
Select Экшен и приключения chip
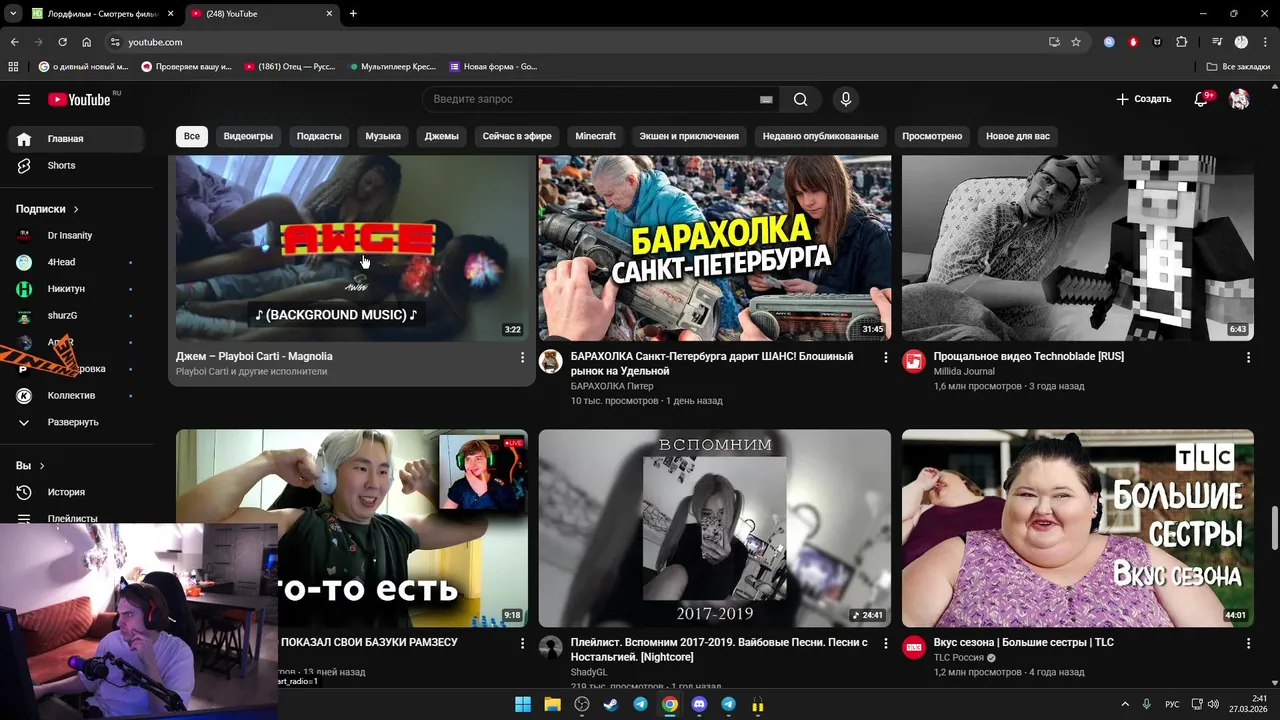[689, 136]
